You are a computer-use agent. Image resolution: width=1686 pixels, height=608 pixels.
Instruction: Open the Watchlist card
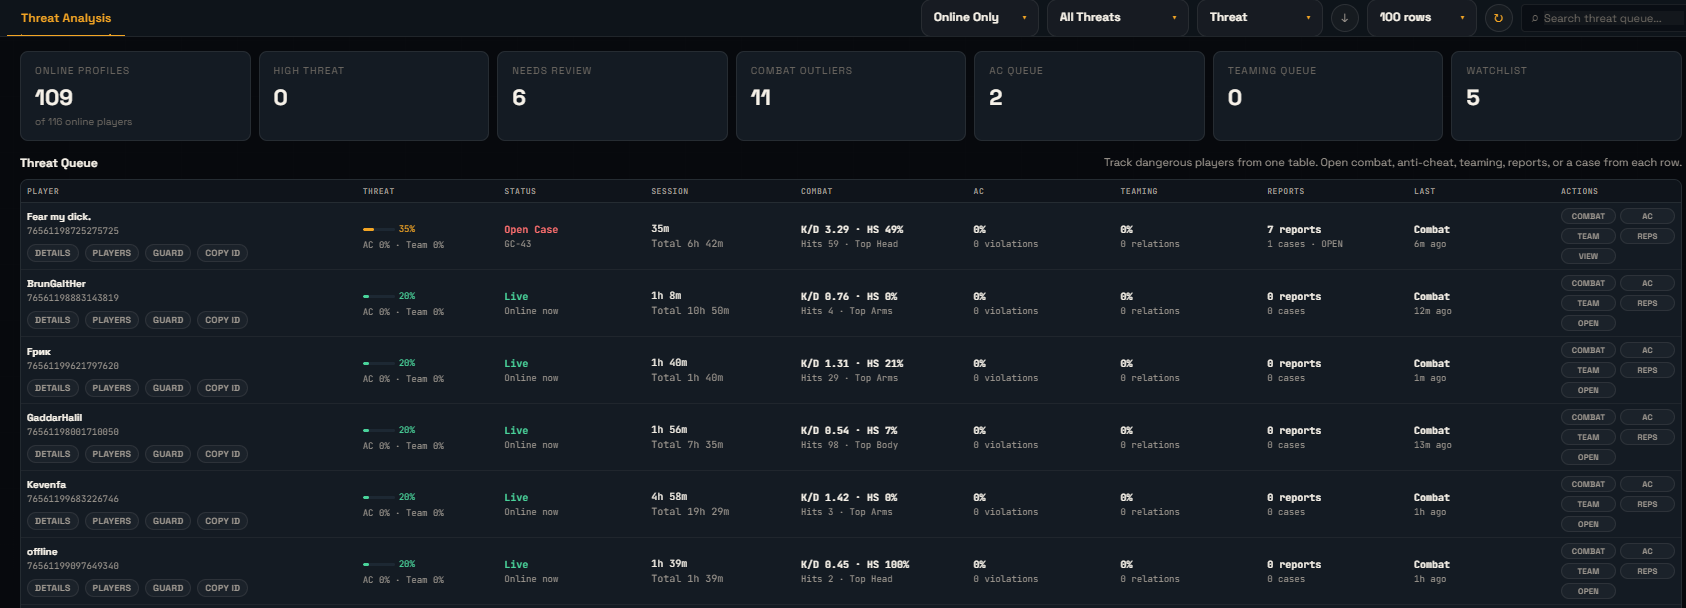coord(1566,96)
